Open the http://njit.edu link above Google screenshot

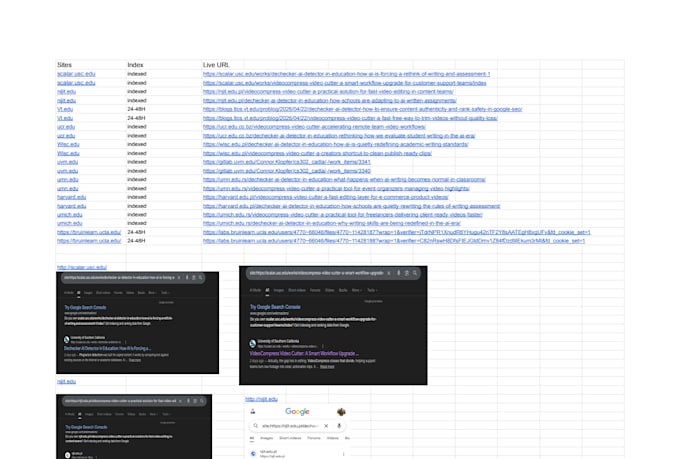tap(262, 399)
